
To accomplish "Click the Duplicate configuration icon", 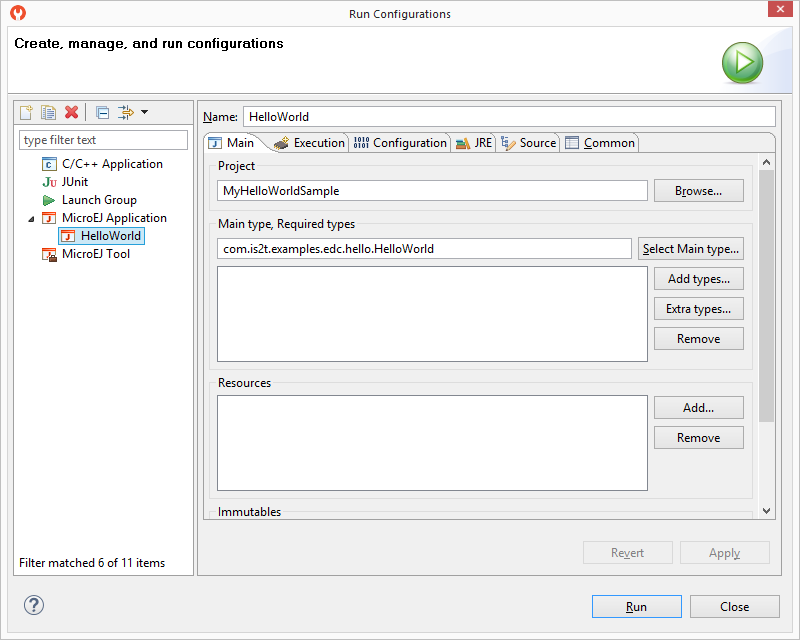I will 48,112.
